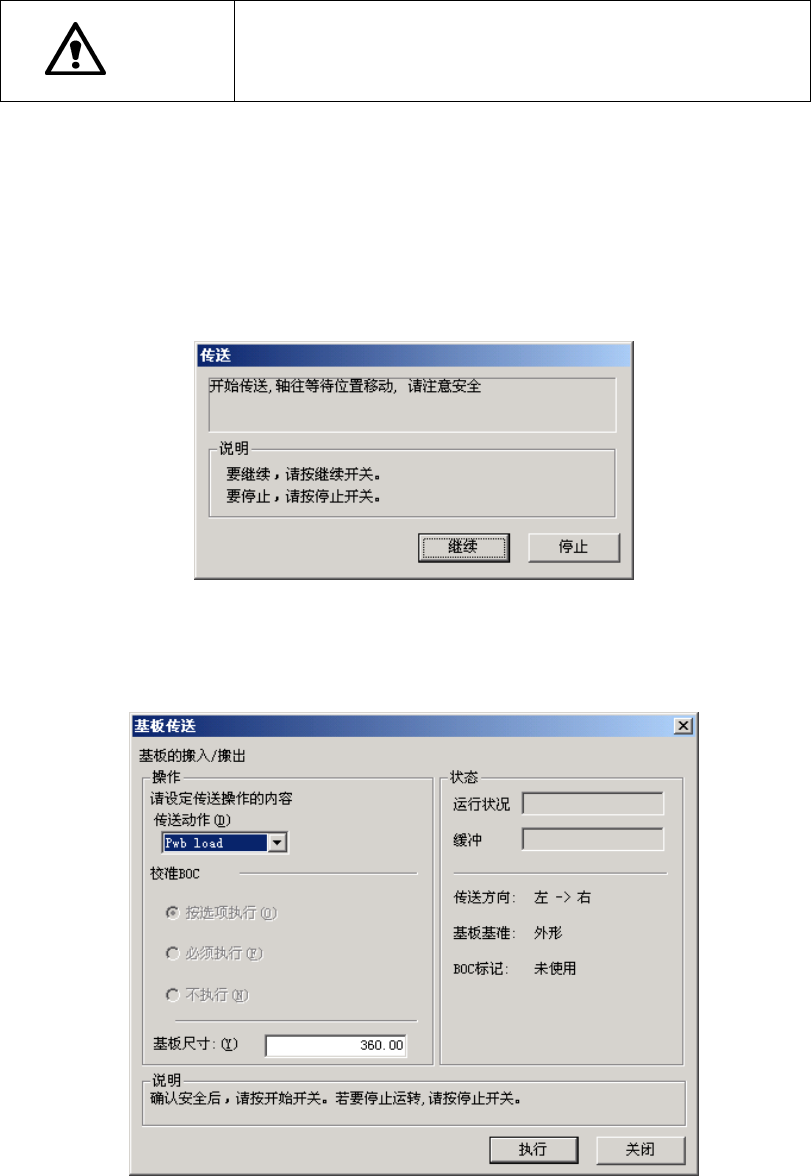Click the 执行 button
811x1176 pixels.
click(533, 1149)
